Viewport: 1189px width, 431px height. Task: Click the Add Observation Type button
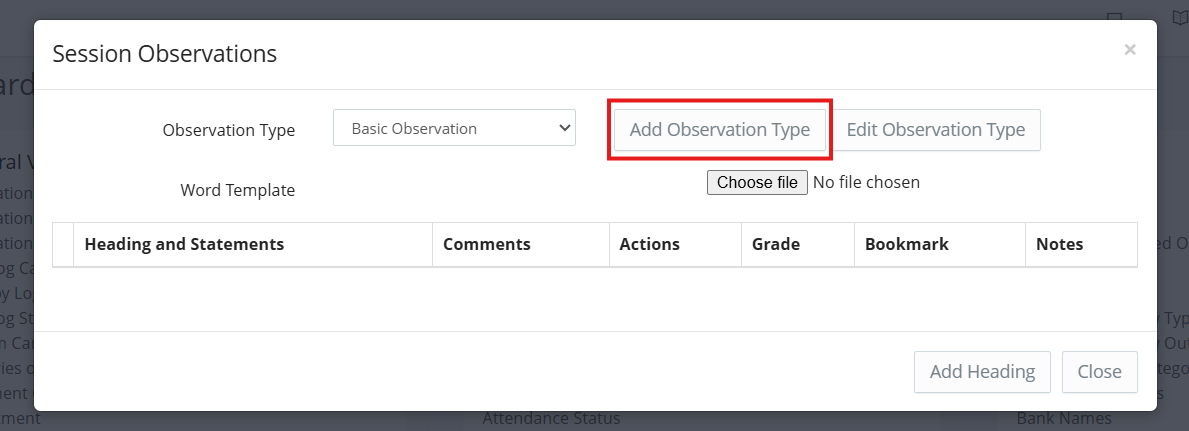[719, 130]
